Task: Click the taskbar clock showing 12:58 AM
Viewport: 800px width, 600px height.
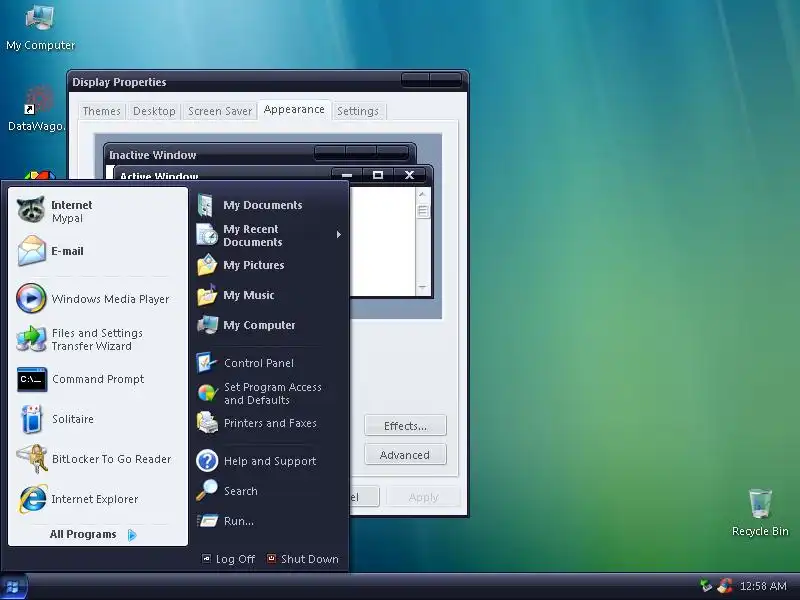Action: (763, 586)
